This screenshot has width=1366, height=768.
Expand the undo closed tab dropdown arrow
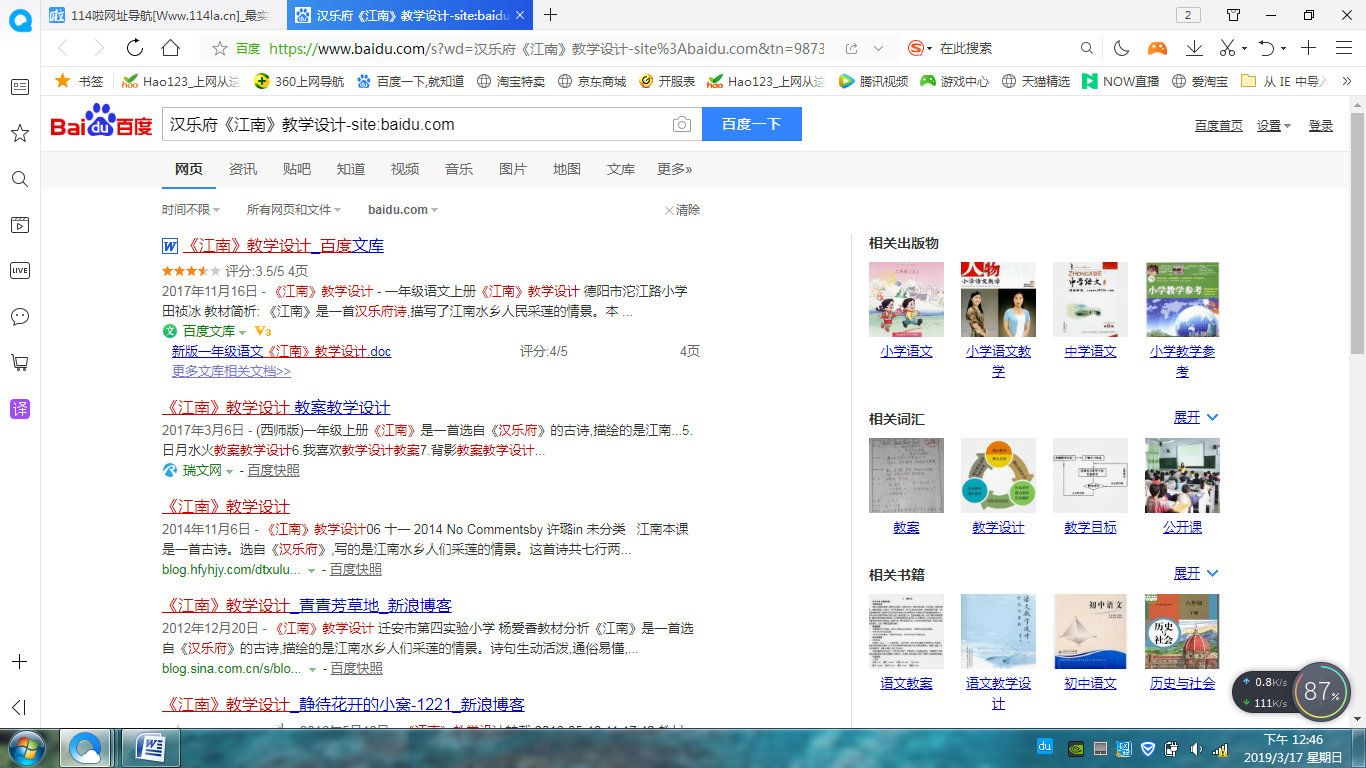[x=1283, y=48]
